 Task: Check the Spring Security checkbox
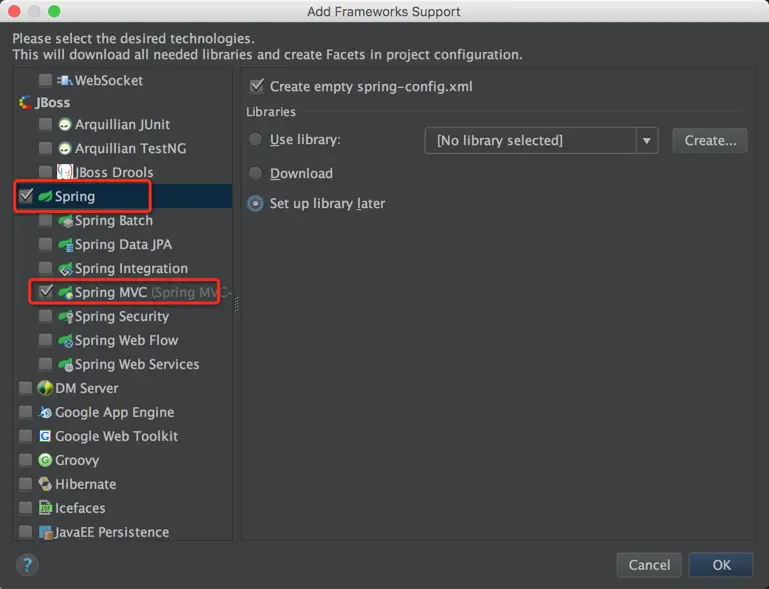tap(45, 316)
